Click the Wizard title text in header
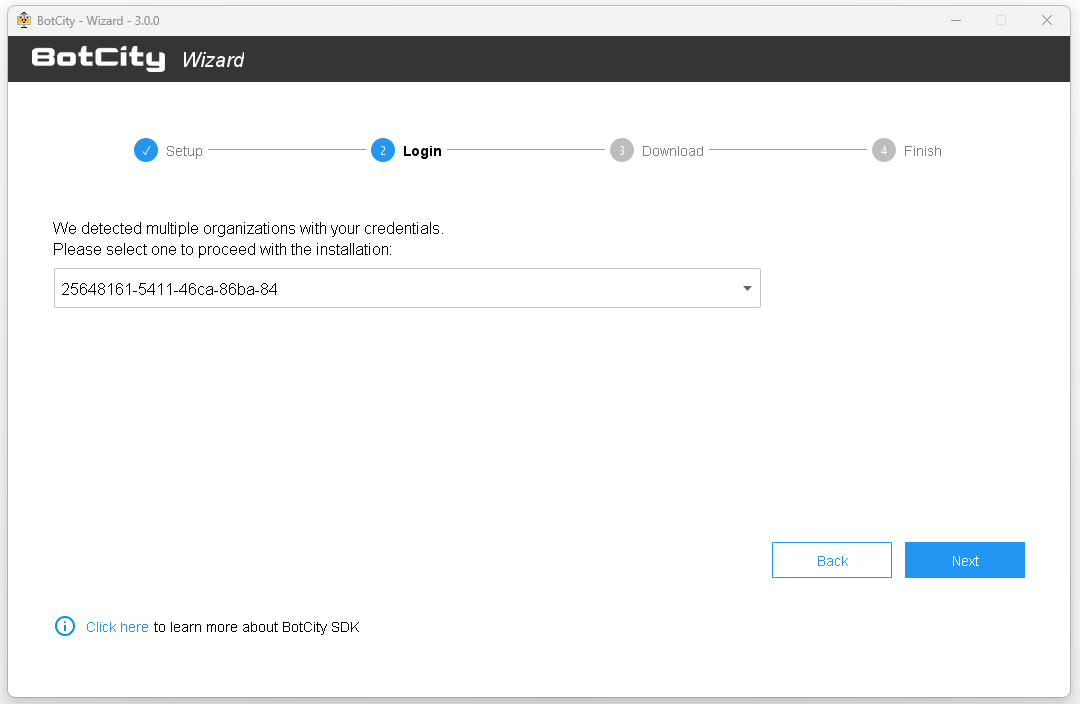The image size is (1080, 704). pos(213,59)
